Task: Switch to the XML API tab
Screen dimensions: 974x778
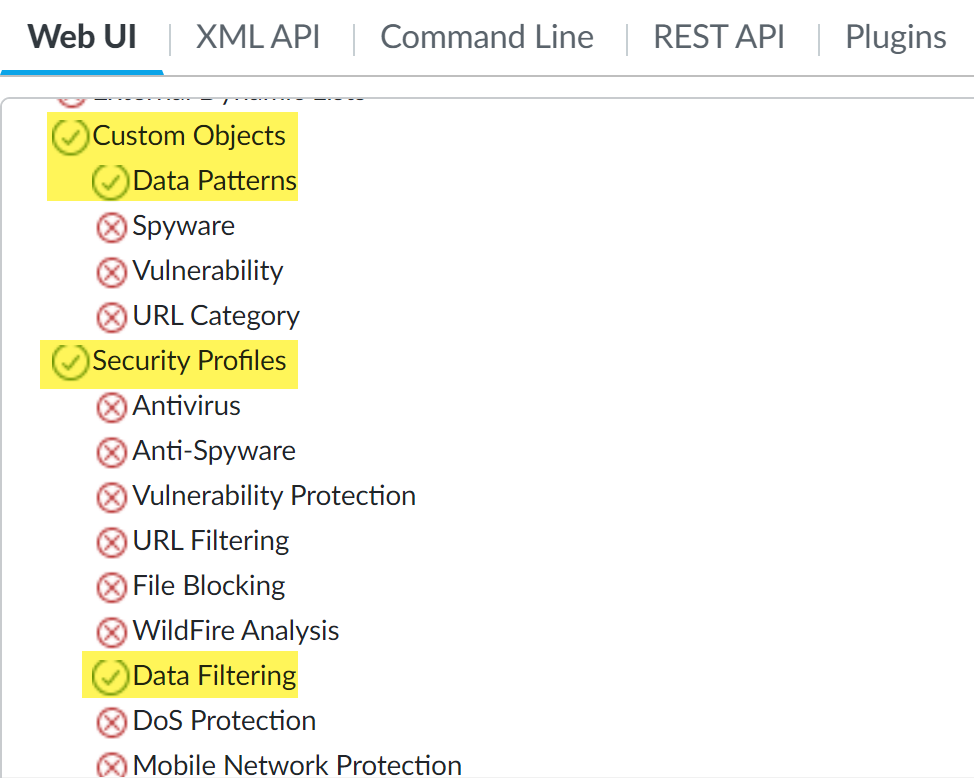Action: tap(258, 38)
